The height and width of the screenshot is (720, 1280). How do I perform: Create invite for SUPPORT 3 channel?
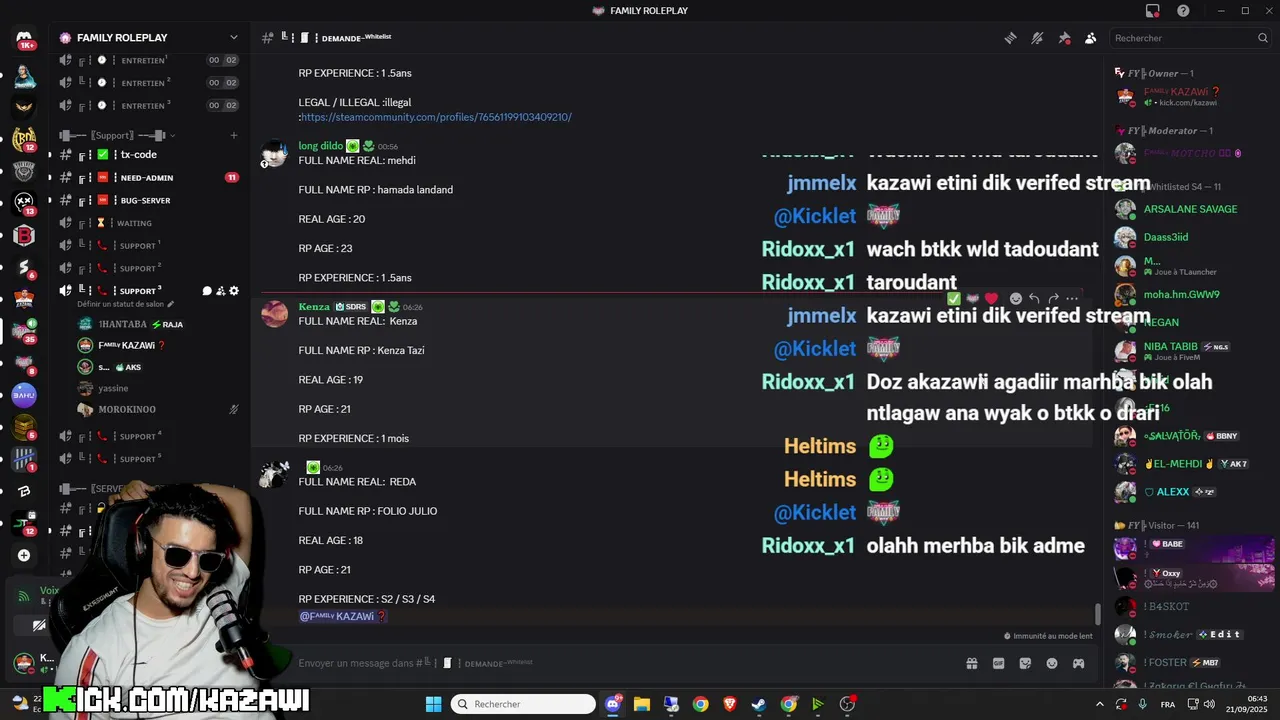(220, 291)
